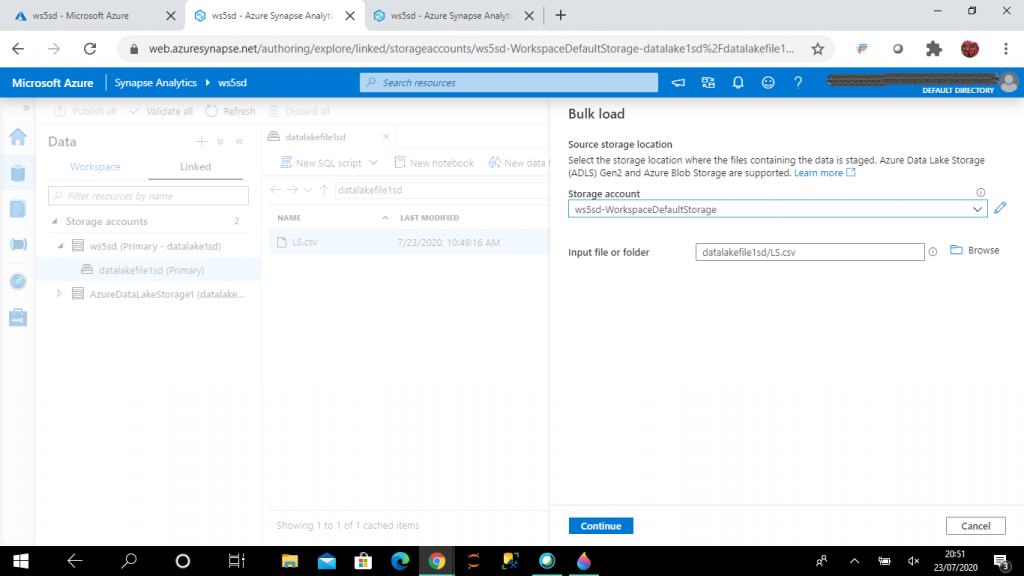Open a new browser tab
The image size is (1024, 576).
560,15
